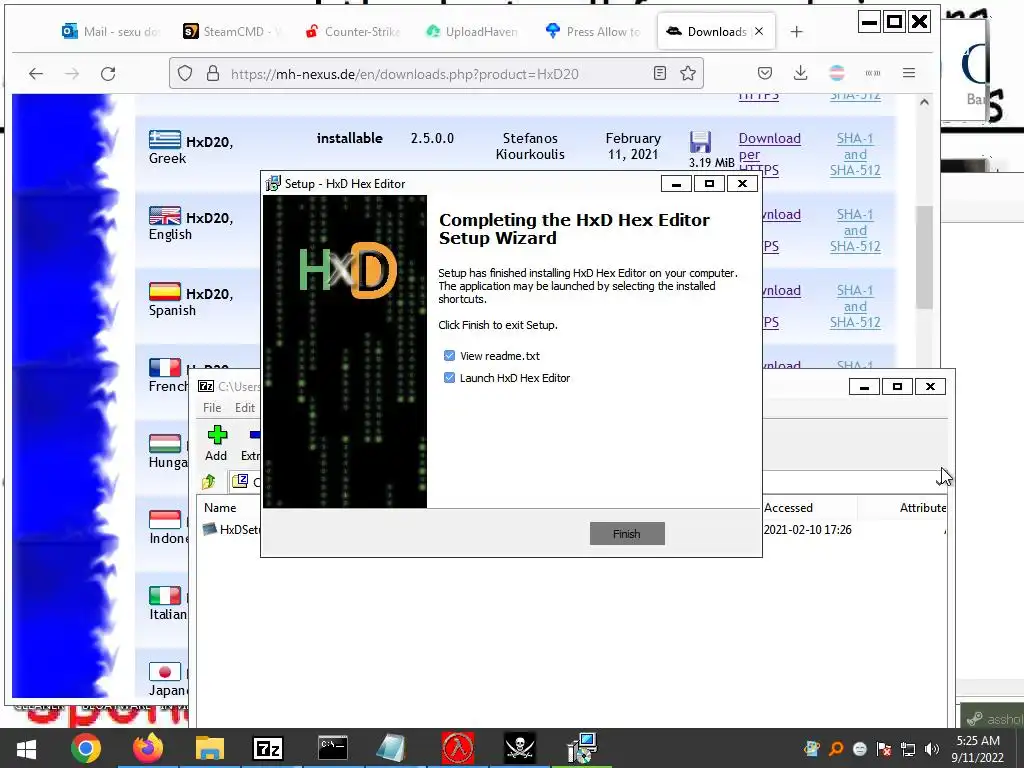Reload the current Firefox page
Viewport: 1024px width, 768px height.
(108, 74)
